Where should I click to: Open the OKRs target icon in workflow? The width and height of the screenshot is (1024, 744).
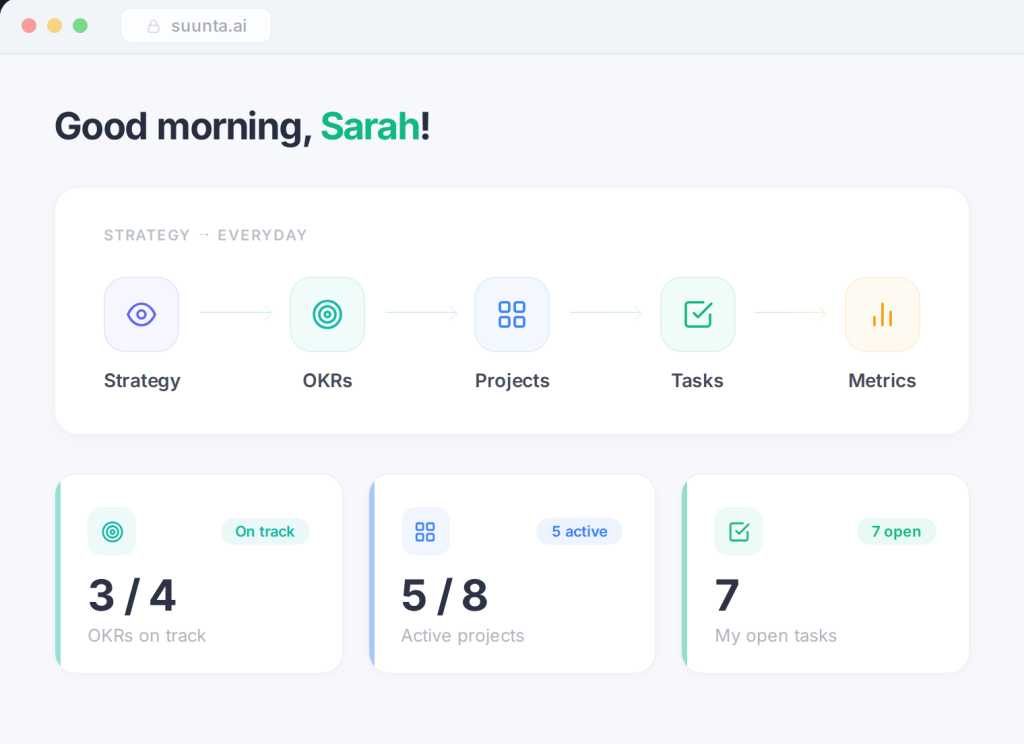pos(327,314)
